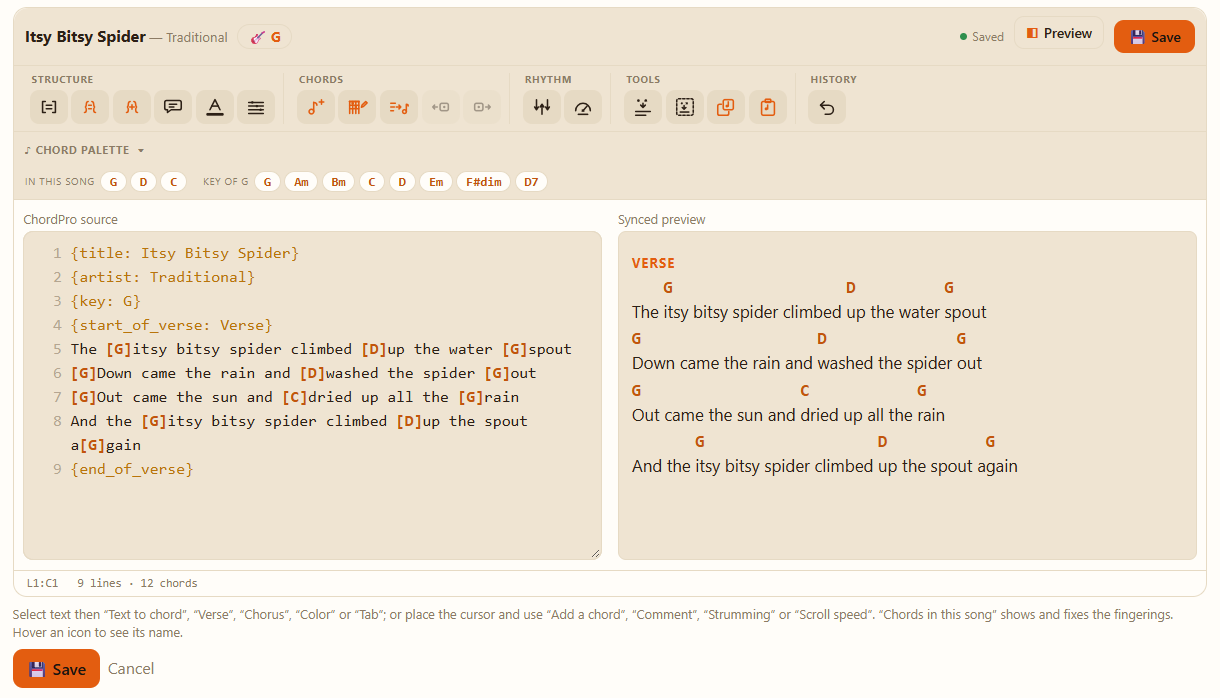Click the Cancel link
The height and width of the screenshot is (698, 1220).
click(131, 669)
